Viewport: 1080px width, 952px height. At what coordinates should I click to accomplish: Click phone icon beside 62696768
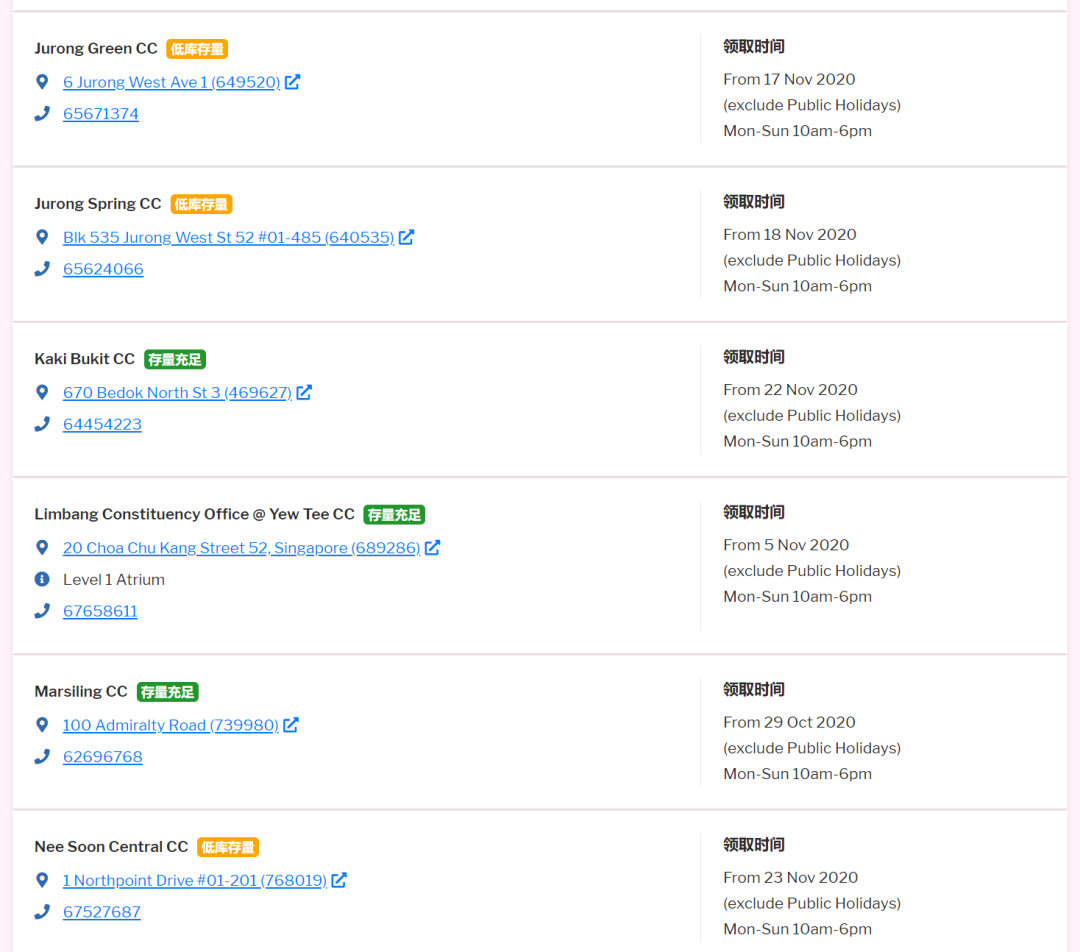click(42, 757)
